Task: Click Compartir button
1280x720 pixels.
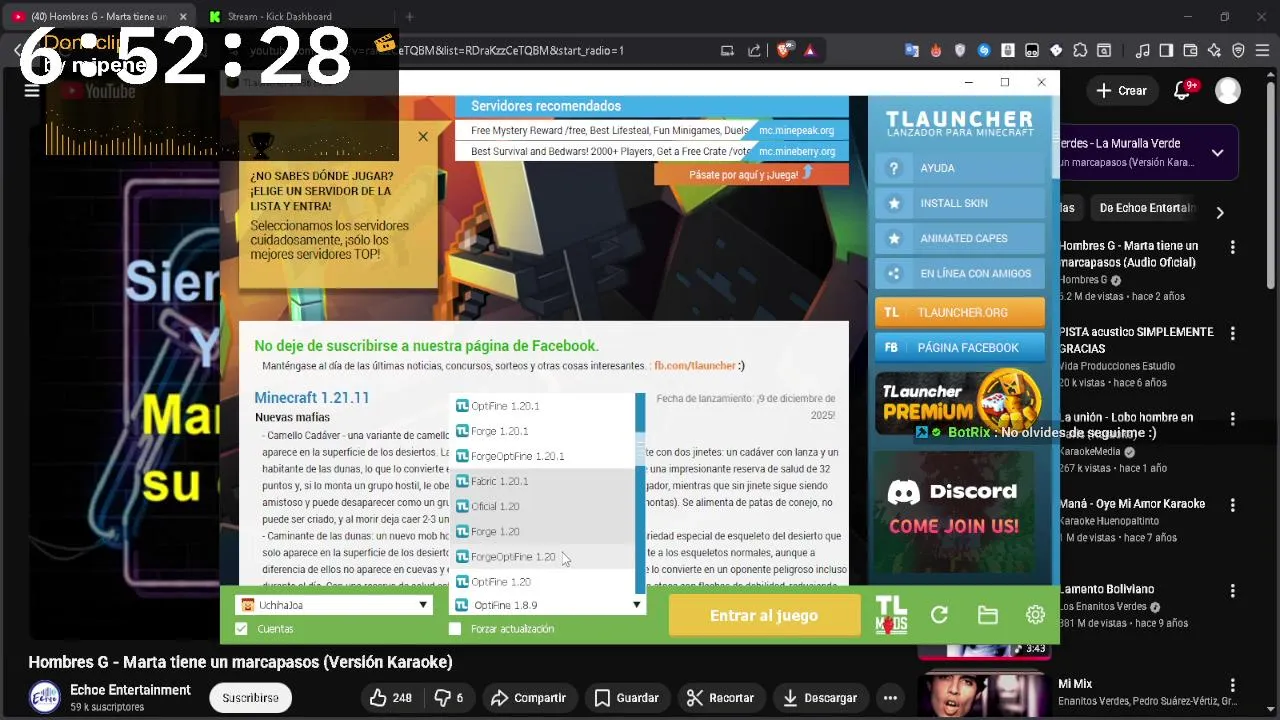Action: point(528,698)
